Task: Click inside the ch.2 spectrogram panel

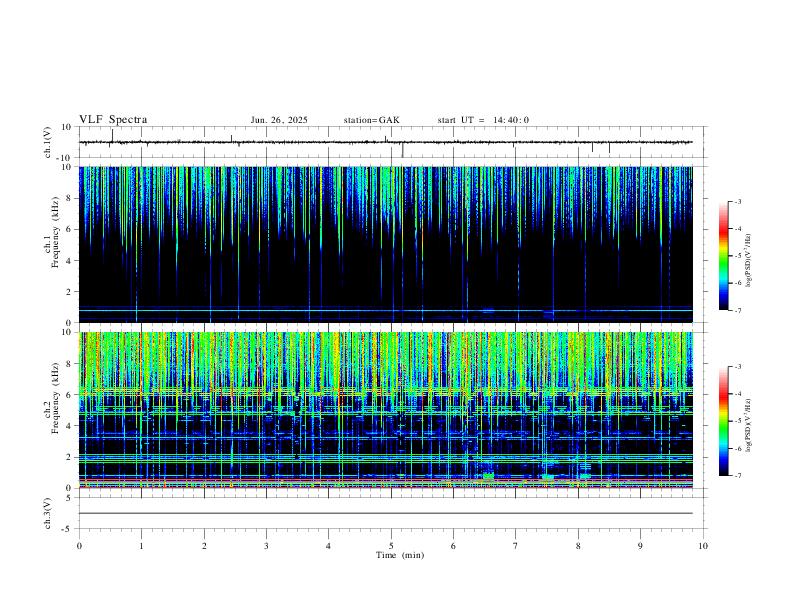Action: tap(385, 410)
